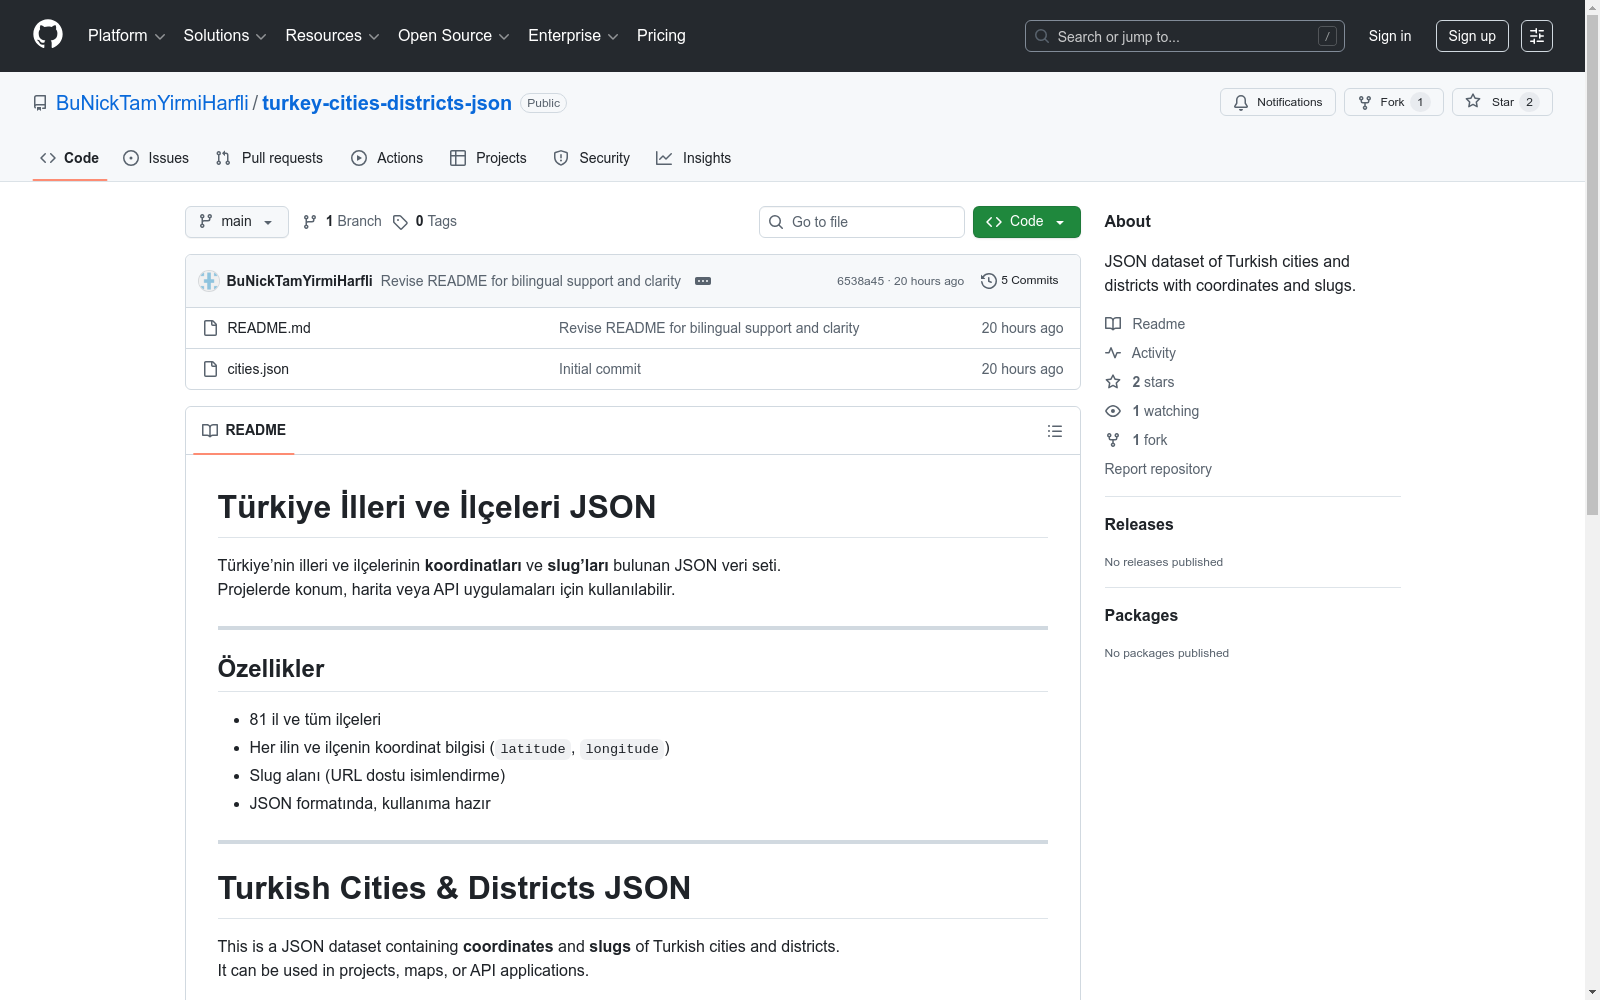1600x1000 pixels.
Task: Open the turkey-cities-districts-json repository link
Action: point(387,103)
